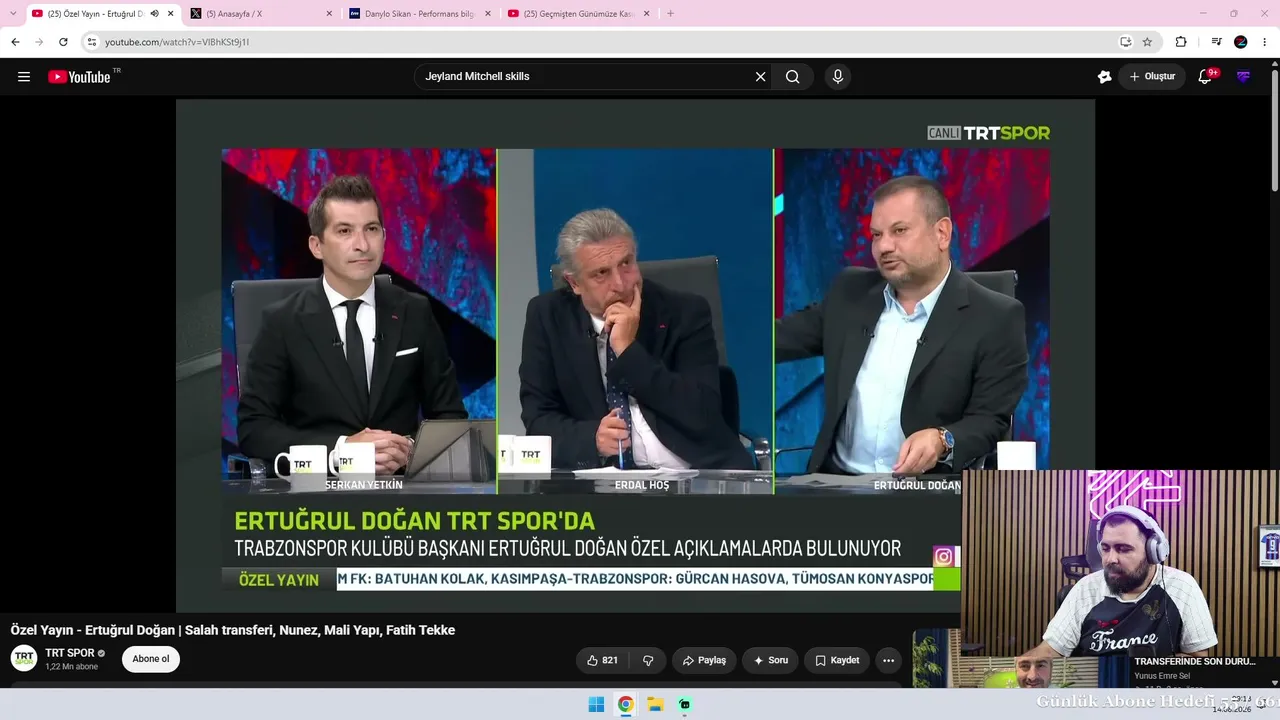This screenshot has height=720, width=1280.
Task: Open the YouTube account avatar menu
Action: coord(1243,77)
